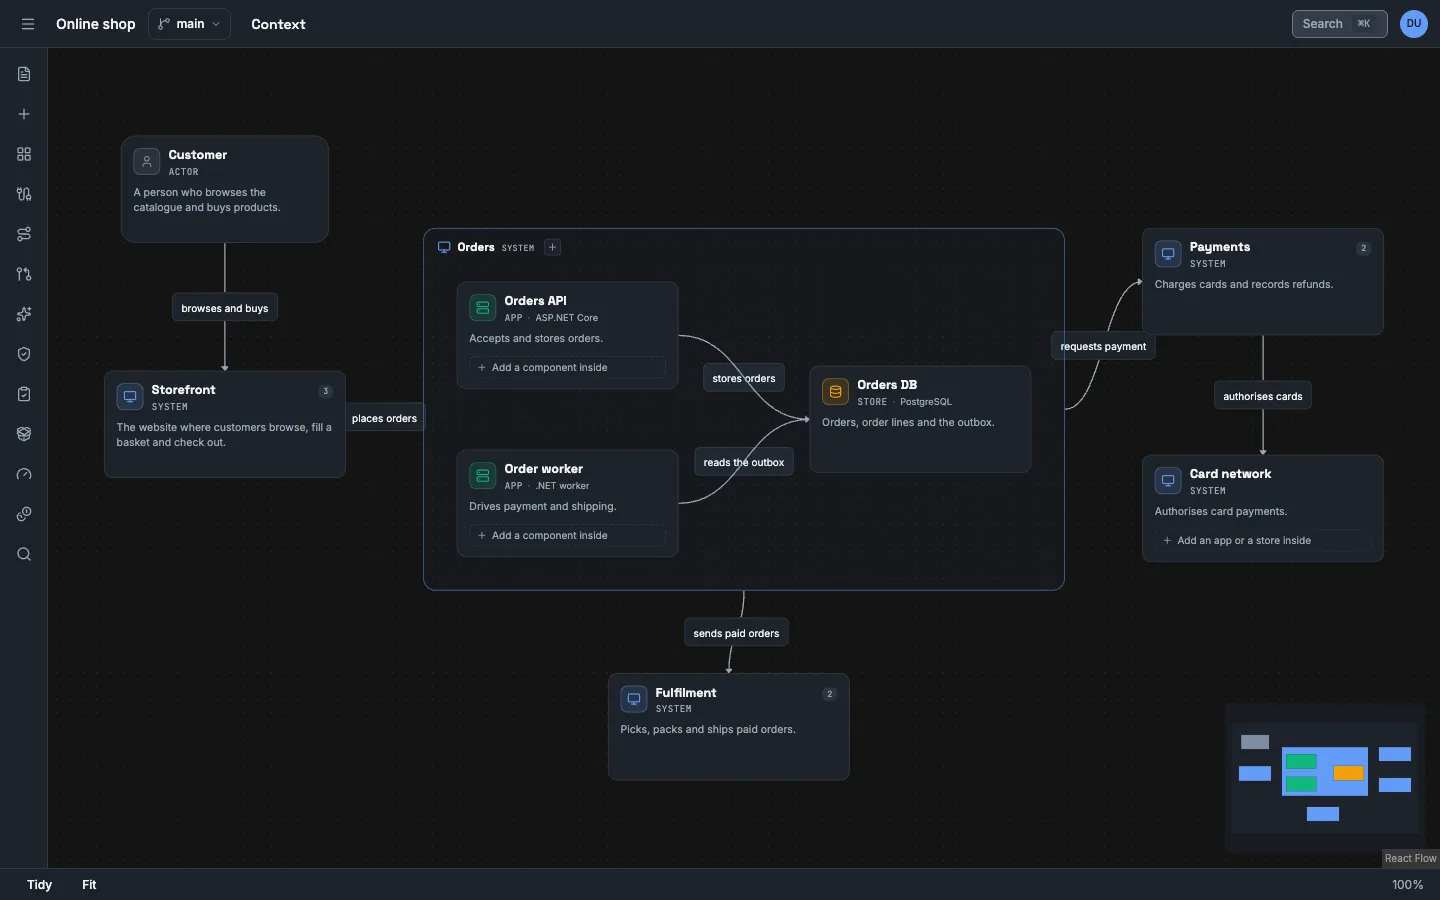The width and height of the screenshot is (1440, 900).
Task: Open the clipboard check icon in the sidebar
Action: click(x=24, y=394)
